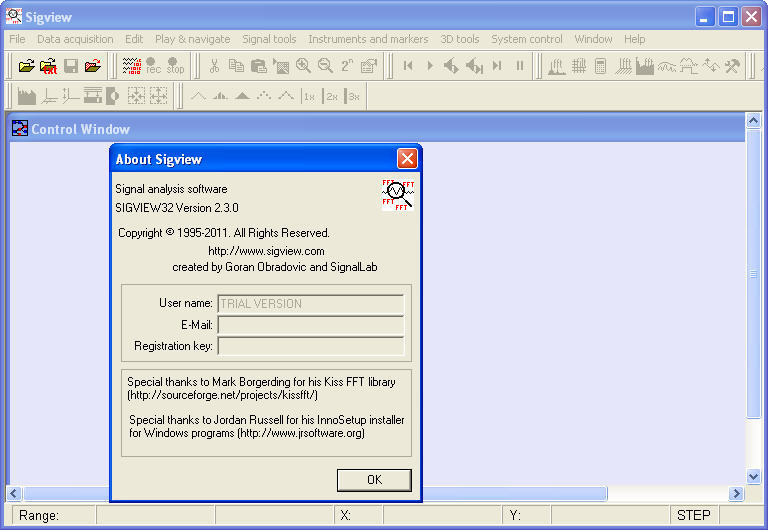The height and width of the screenshot is (530, 768).
Task: Open the signal calculator icon
Action: 600,66
